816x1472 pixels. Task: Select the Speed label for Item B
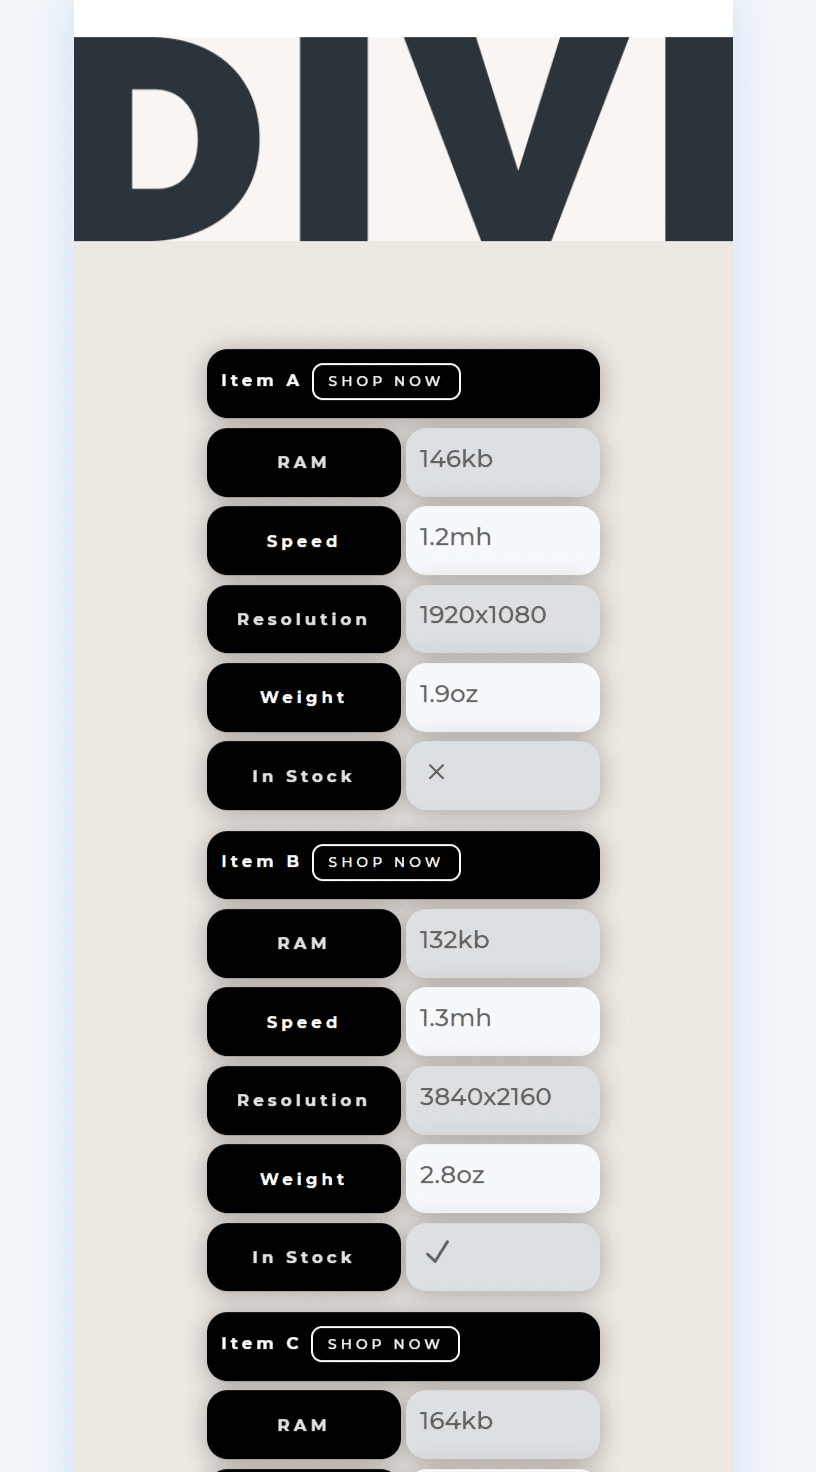coord(303,1021)
